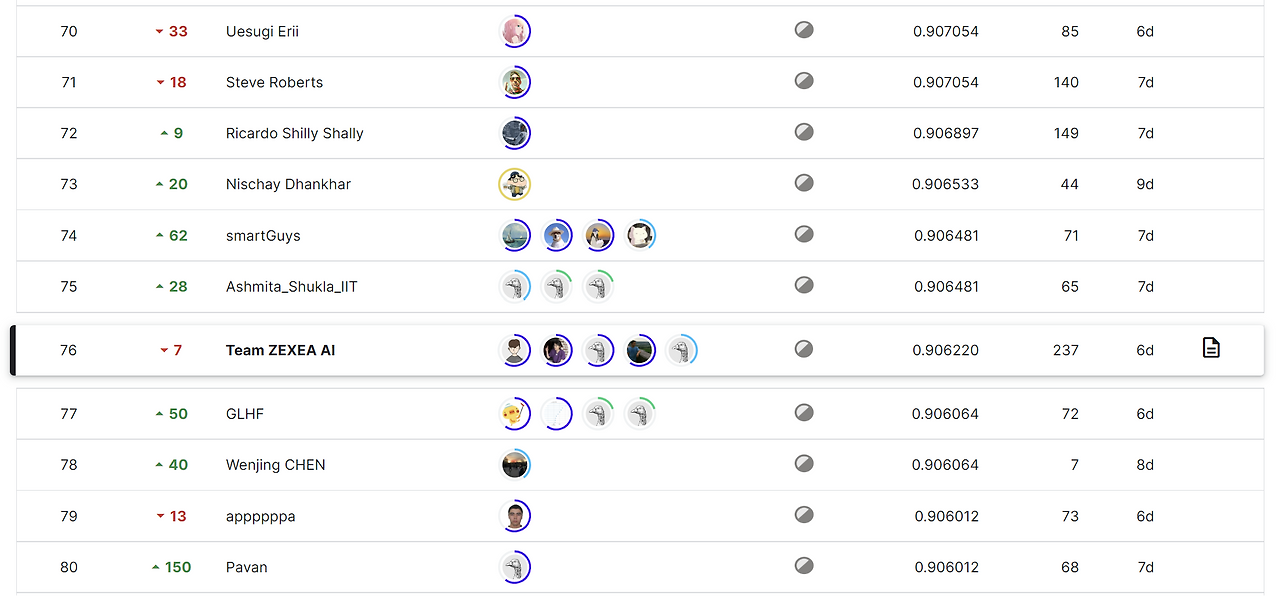Click the first goose avatar of Ashmita_Shukla_IIT

coord(514,286)
